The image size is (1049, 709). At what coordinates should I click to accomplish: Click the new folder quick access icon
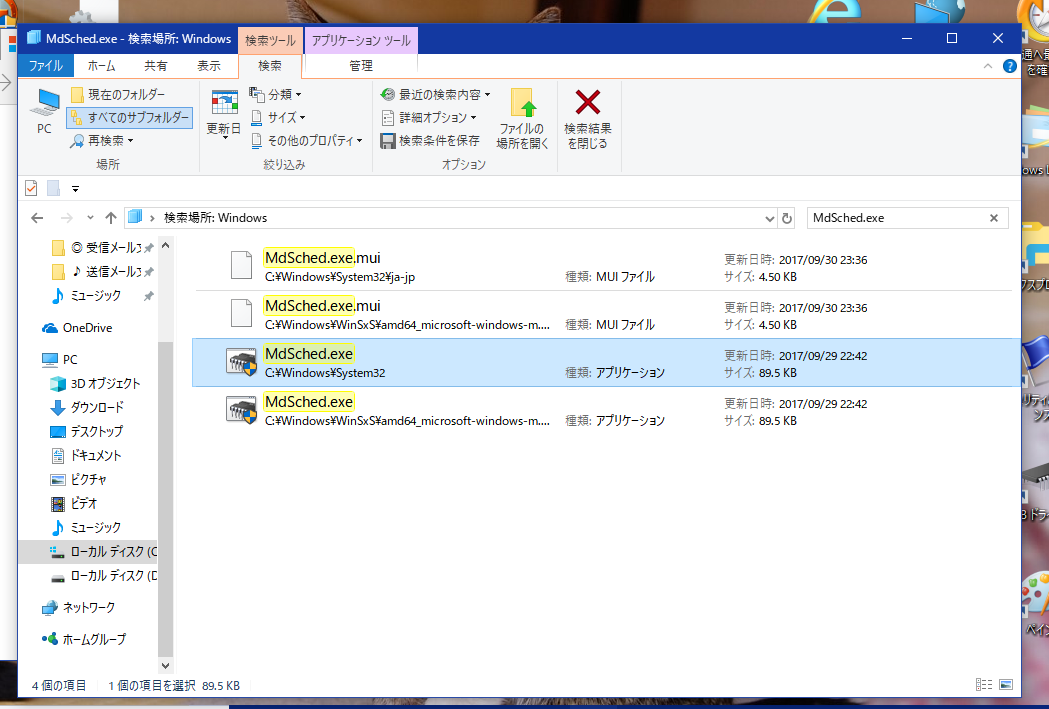coord(54,189)
